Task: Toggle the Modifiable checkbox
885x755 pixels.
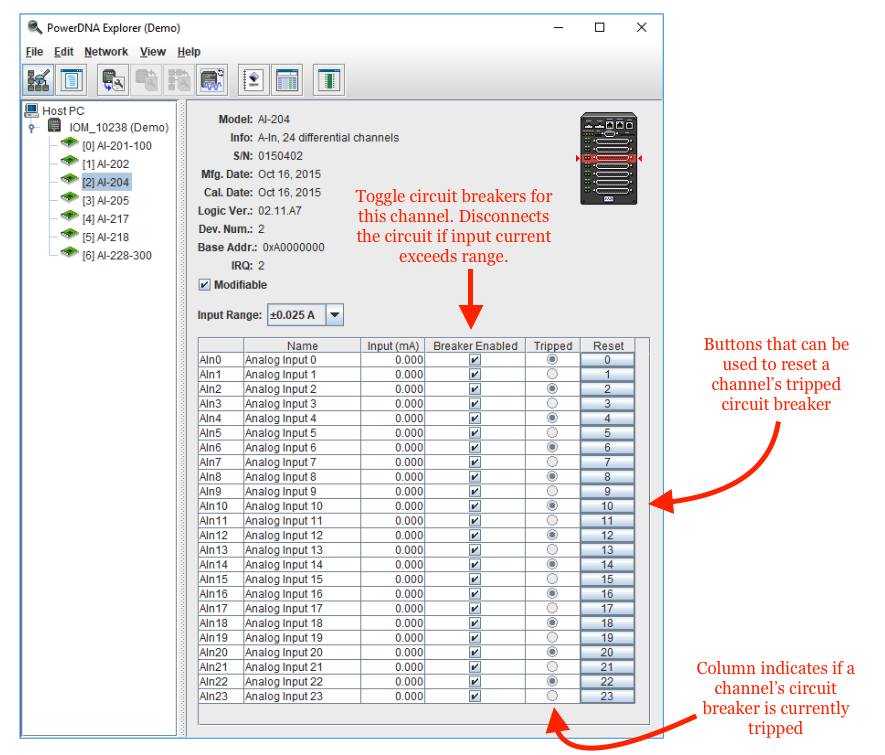Action: tap(204, 285)
